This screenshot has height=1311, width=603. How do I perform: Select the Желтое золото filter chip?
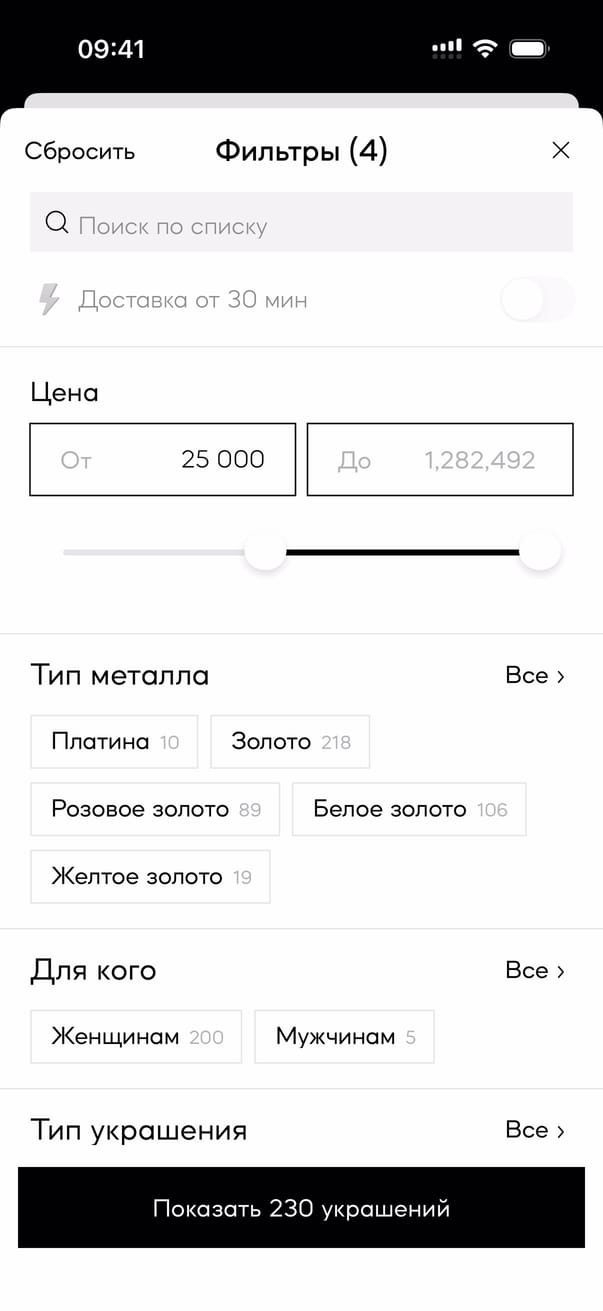coord(150,877)
